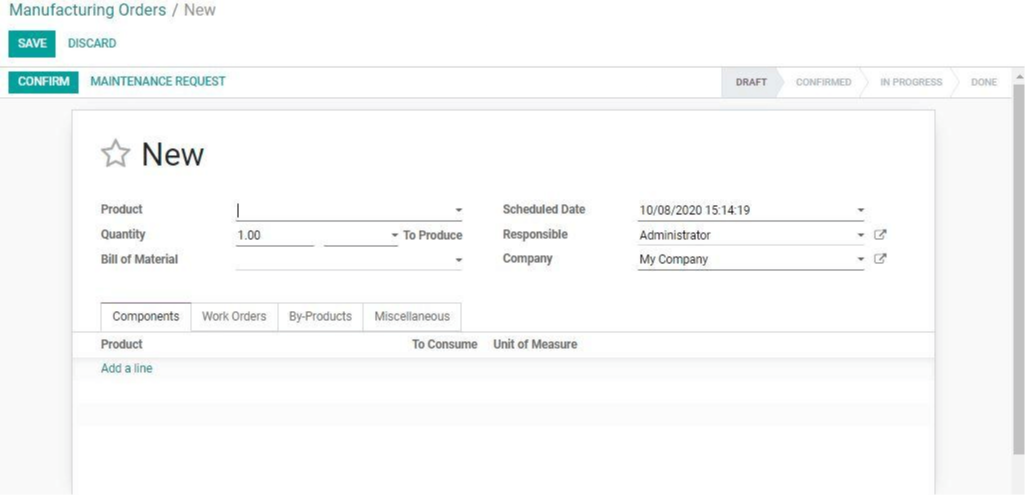Mark order as favorite with star icon
The width and height of the screenshot is (1025, 495).
coord(115,154)
